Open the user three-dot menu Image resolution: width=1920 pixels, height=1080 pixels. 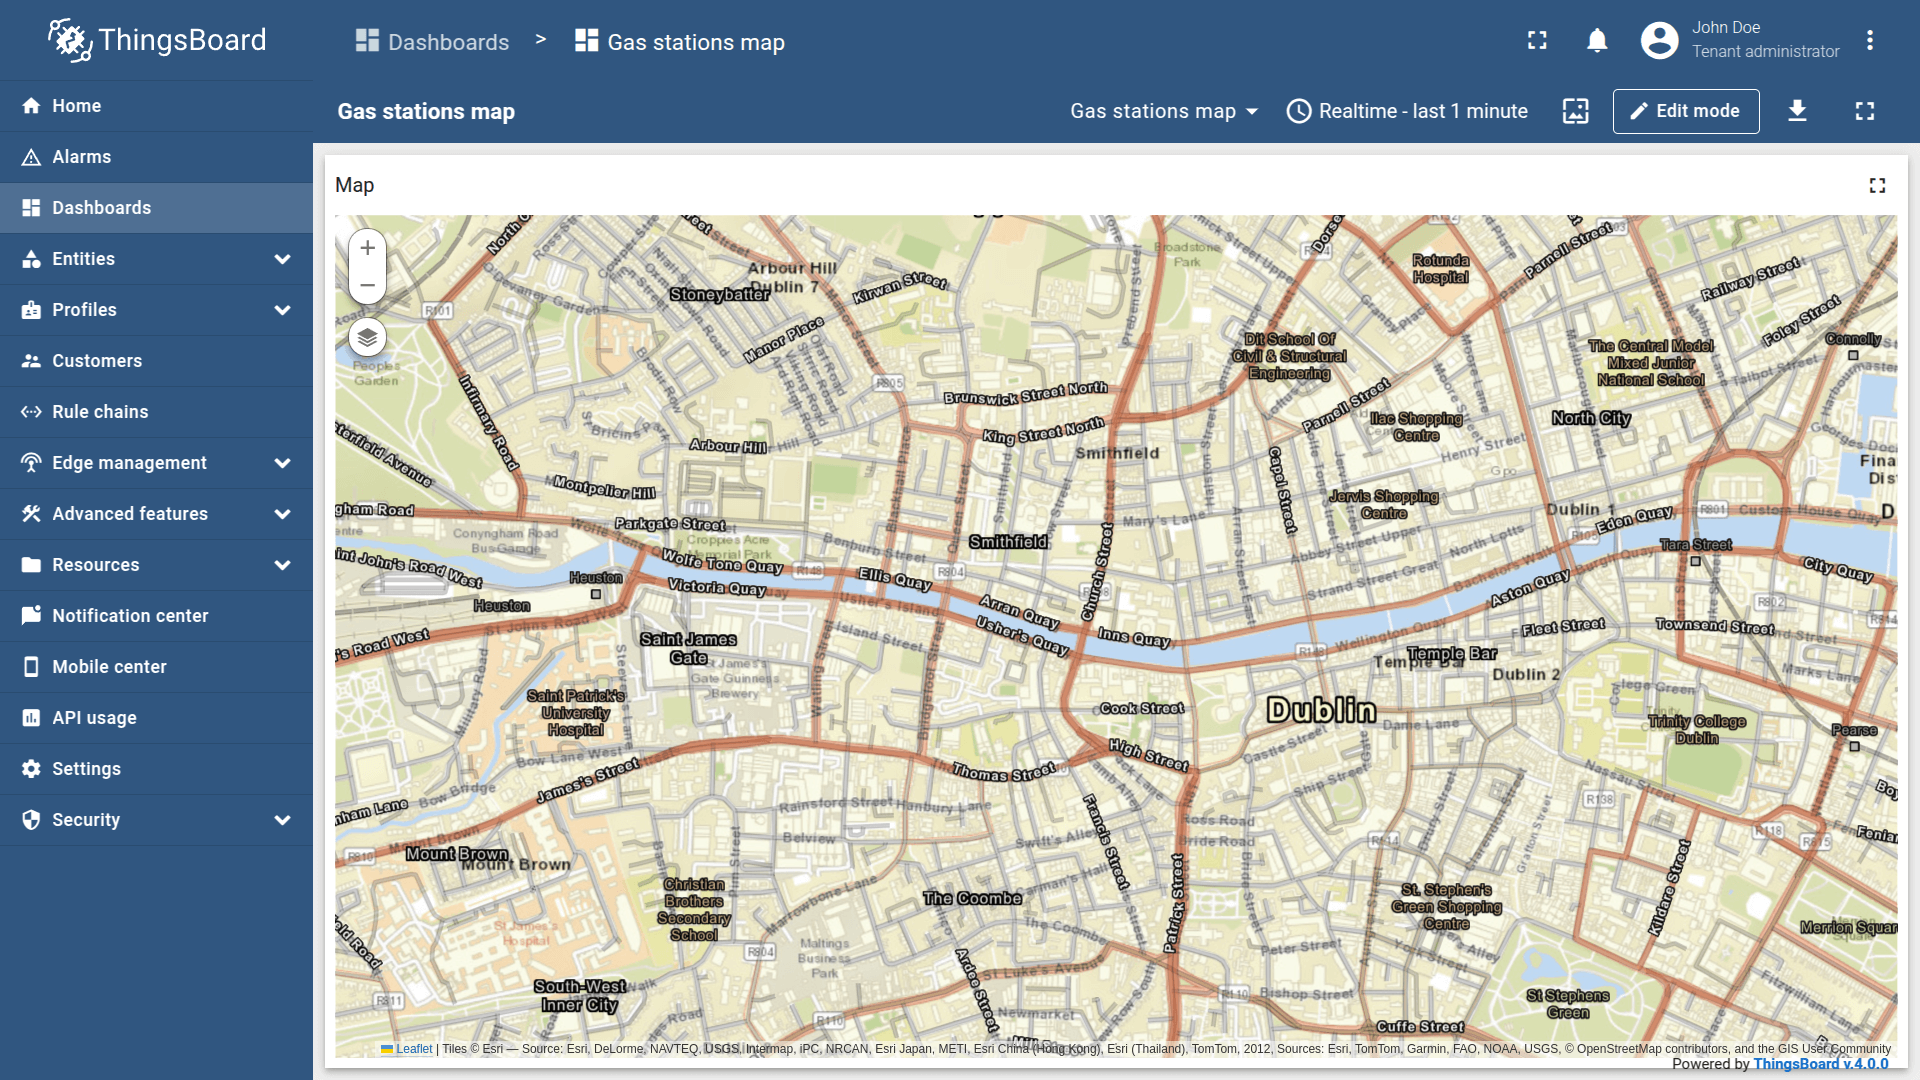(x=1869, y=41)
